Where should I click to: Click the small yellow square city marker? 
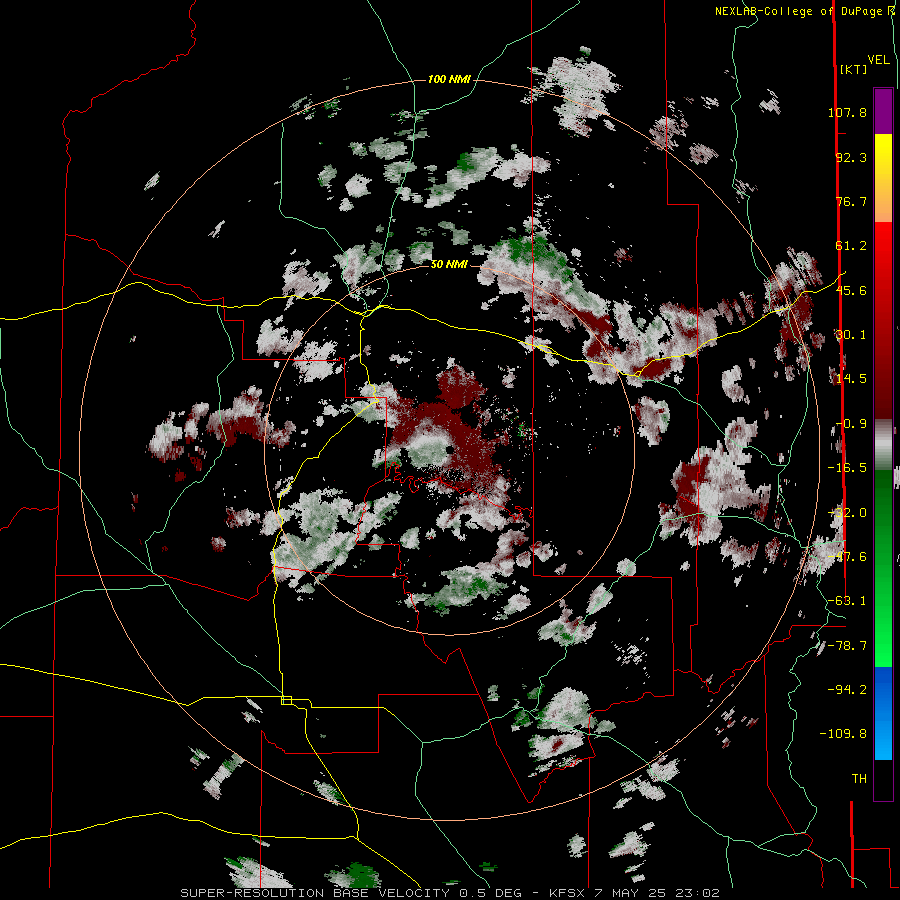[x=286, y=700]
